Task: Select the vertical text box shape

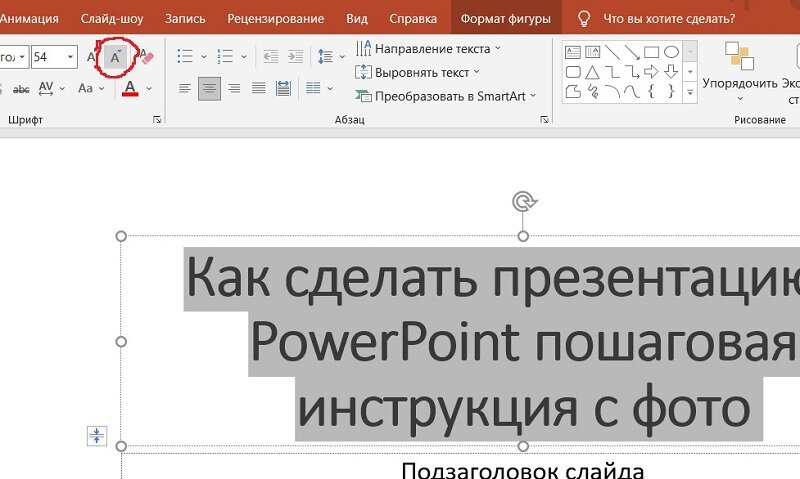Action: click(592, 52)
